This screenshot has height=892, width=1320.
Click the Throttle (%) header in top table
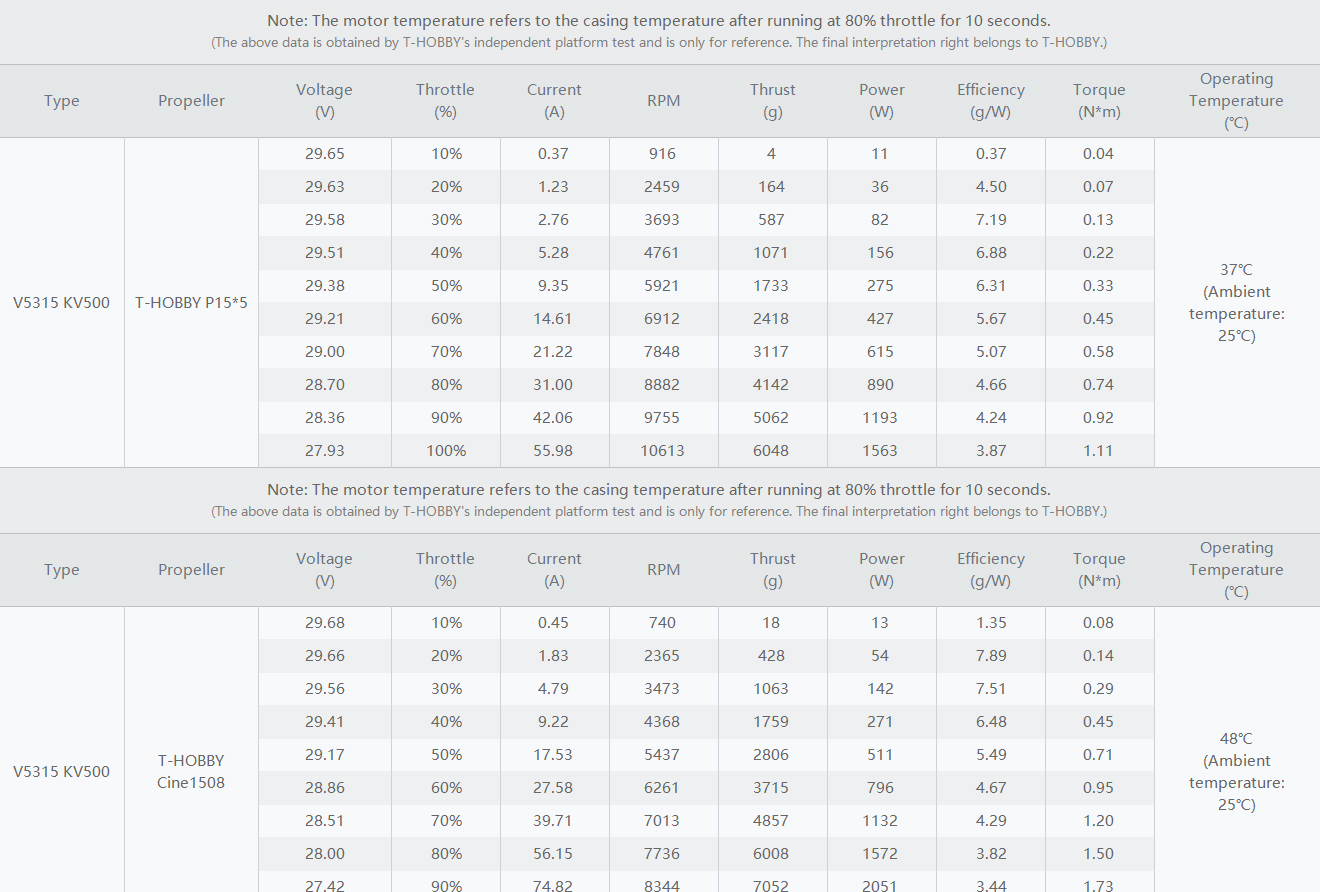pyautogui.click(x=445, y=101)
